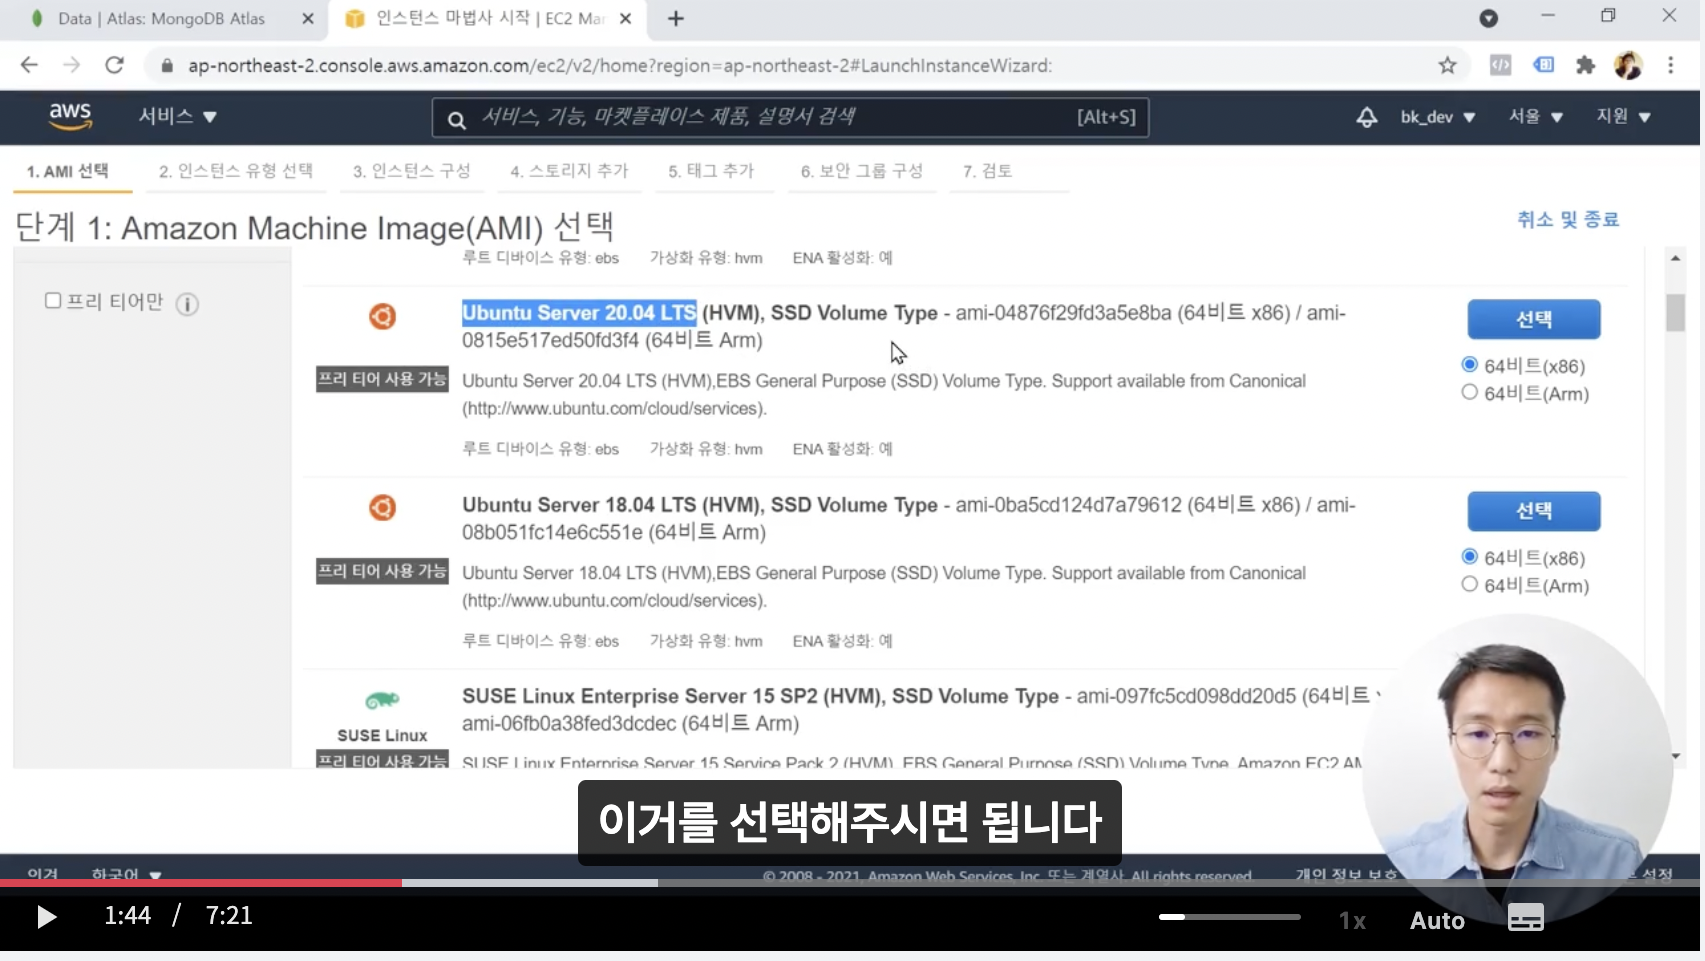This screenshot has width=1705, height=961.
Task: Click 프리 티어 사용 가능 badge for Ubuntu 20.04
Action: coord(382,379)
